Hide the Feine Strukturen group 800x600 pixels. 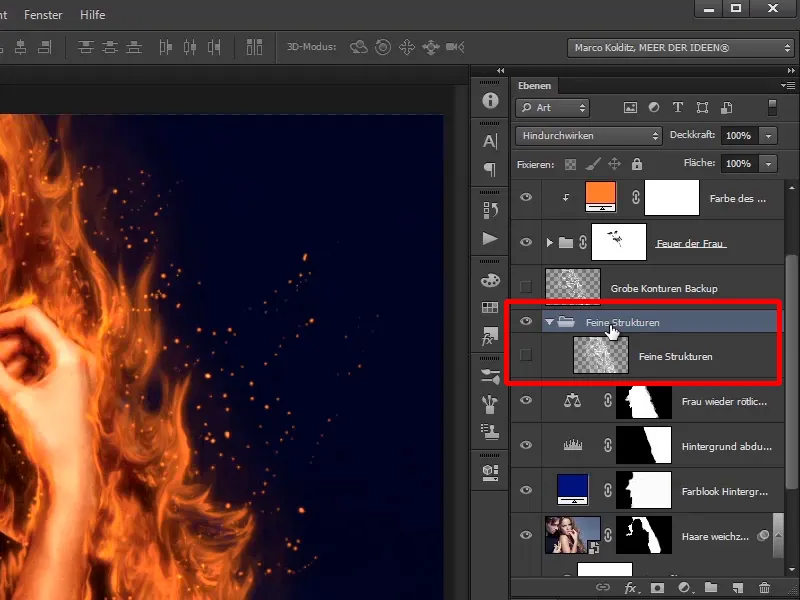pos(526,321)
